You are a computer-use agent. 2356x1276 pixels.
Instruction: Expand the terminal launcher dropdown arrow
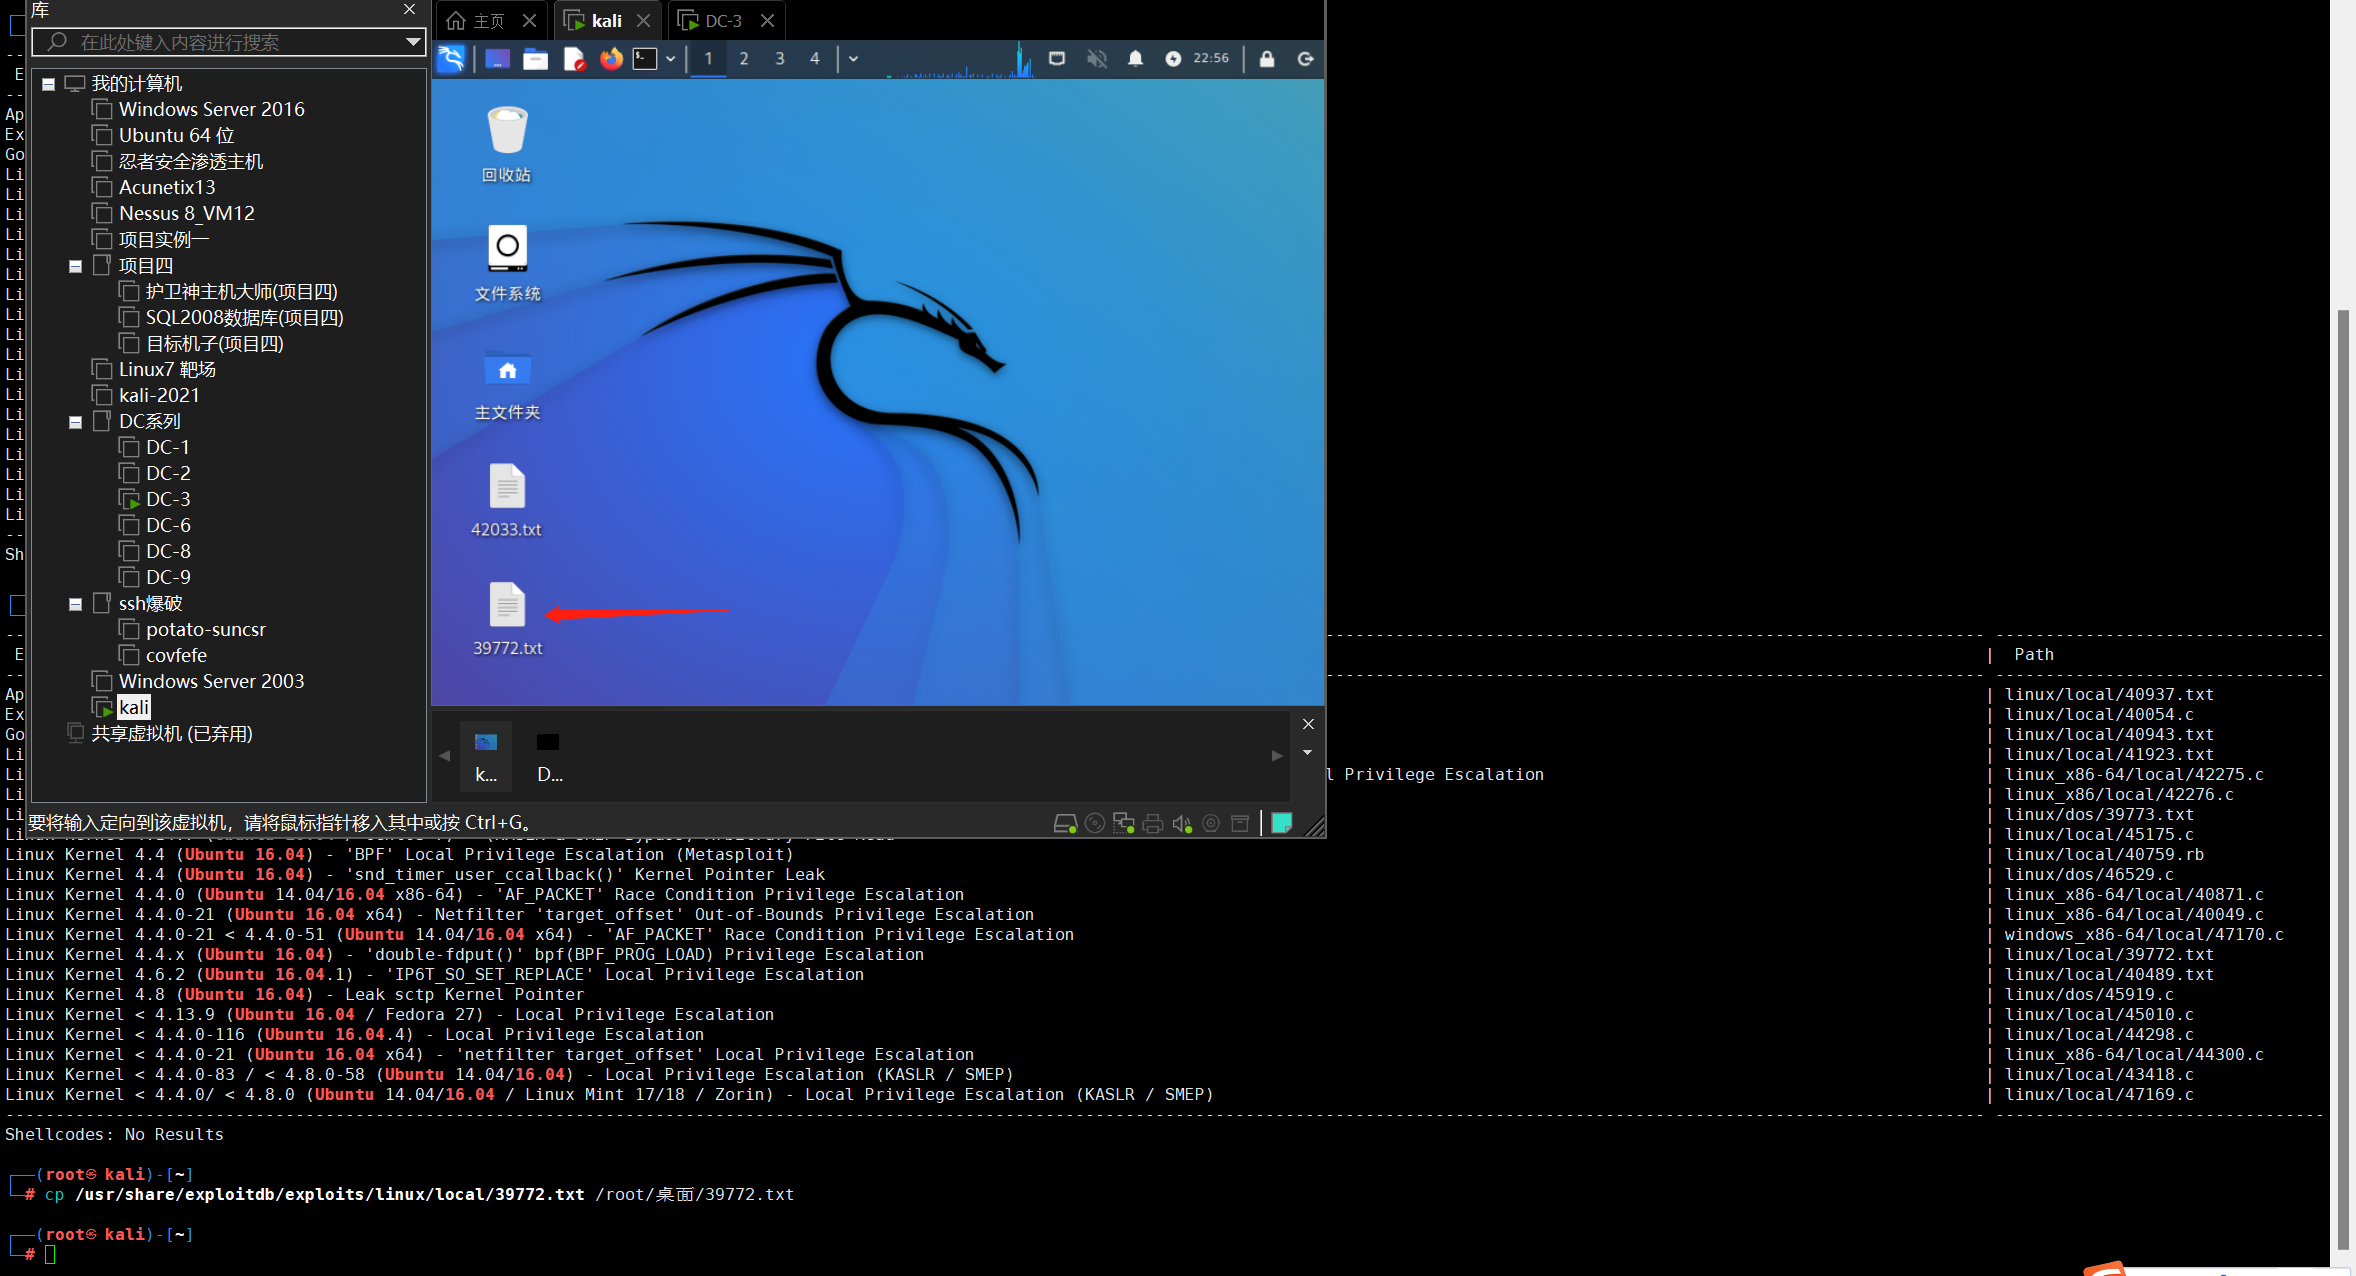click(x=671, y=59)
